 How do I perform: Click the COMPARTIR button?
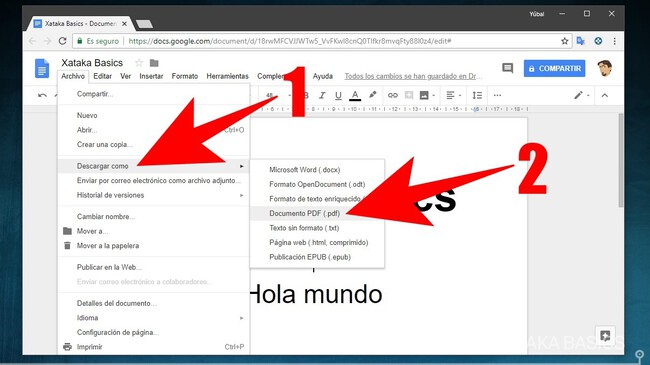554,68
